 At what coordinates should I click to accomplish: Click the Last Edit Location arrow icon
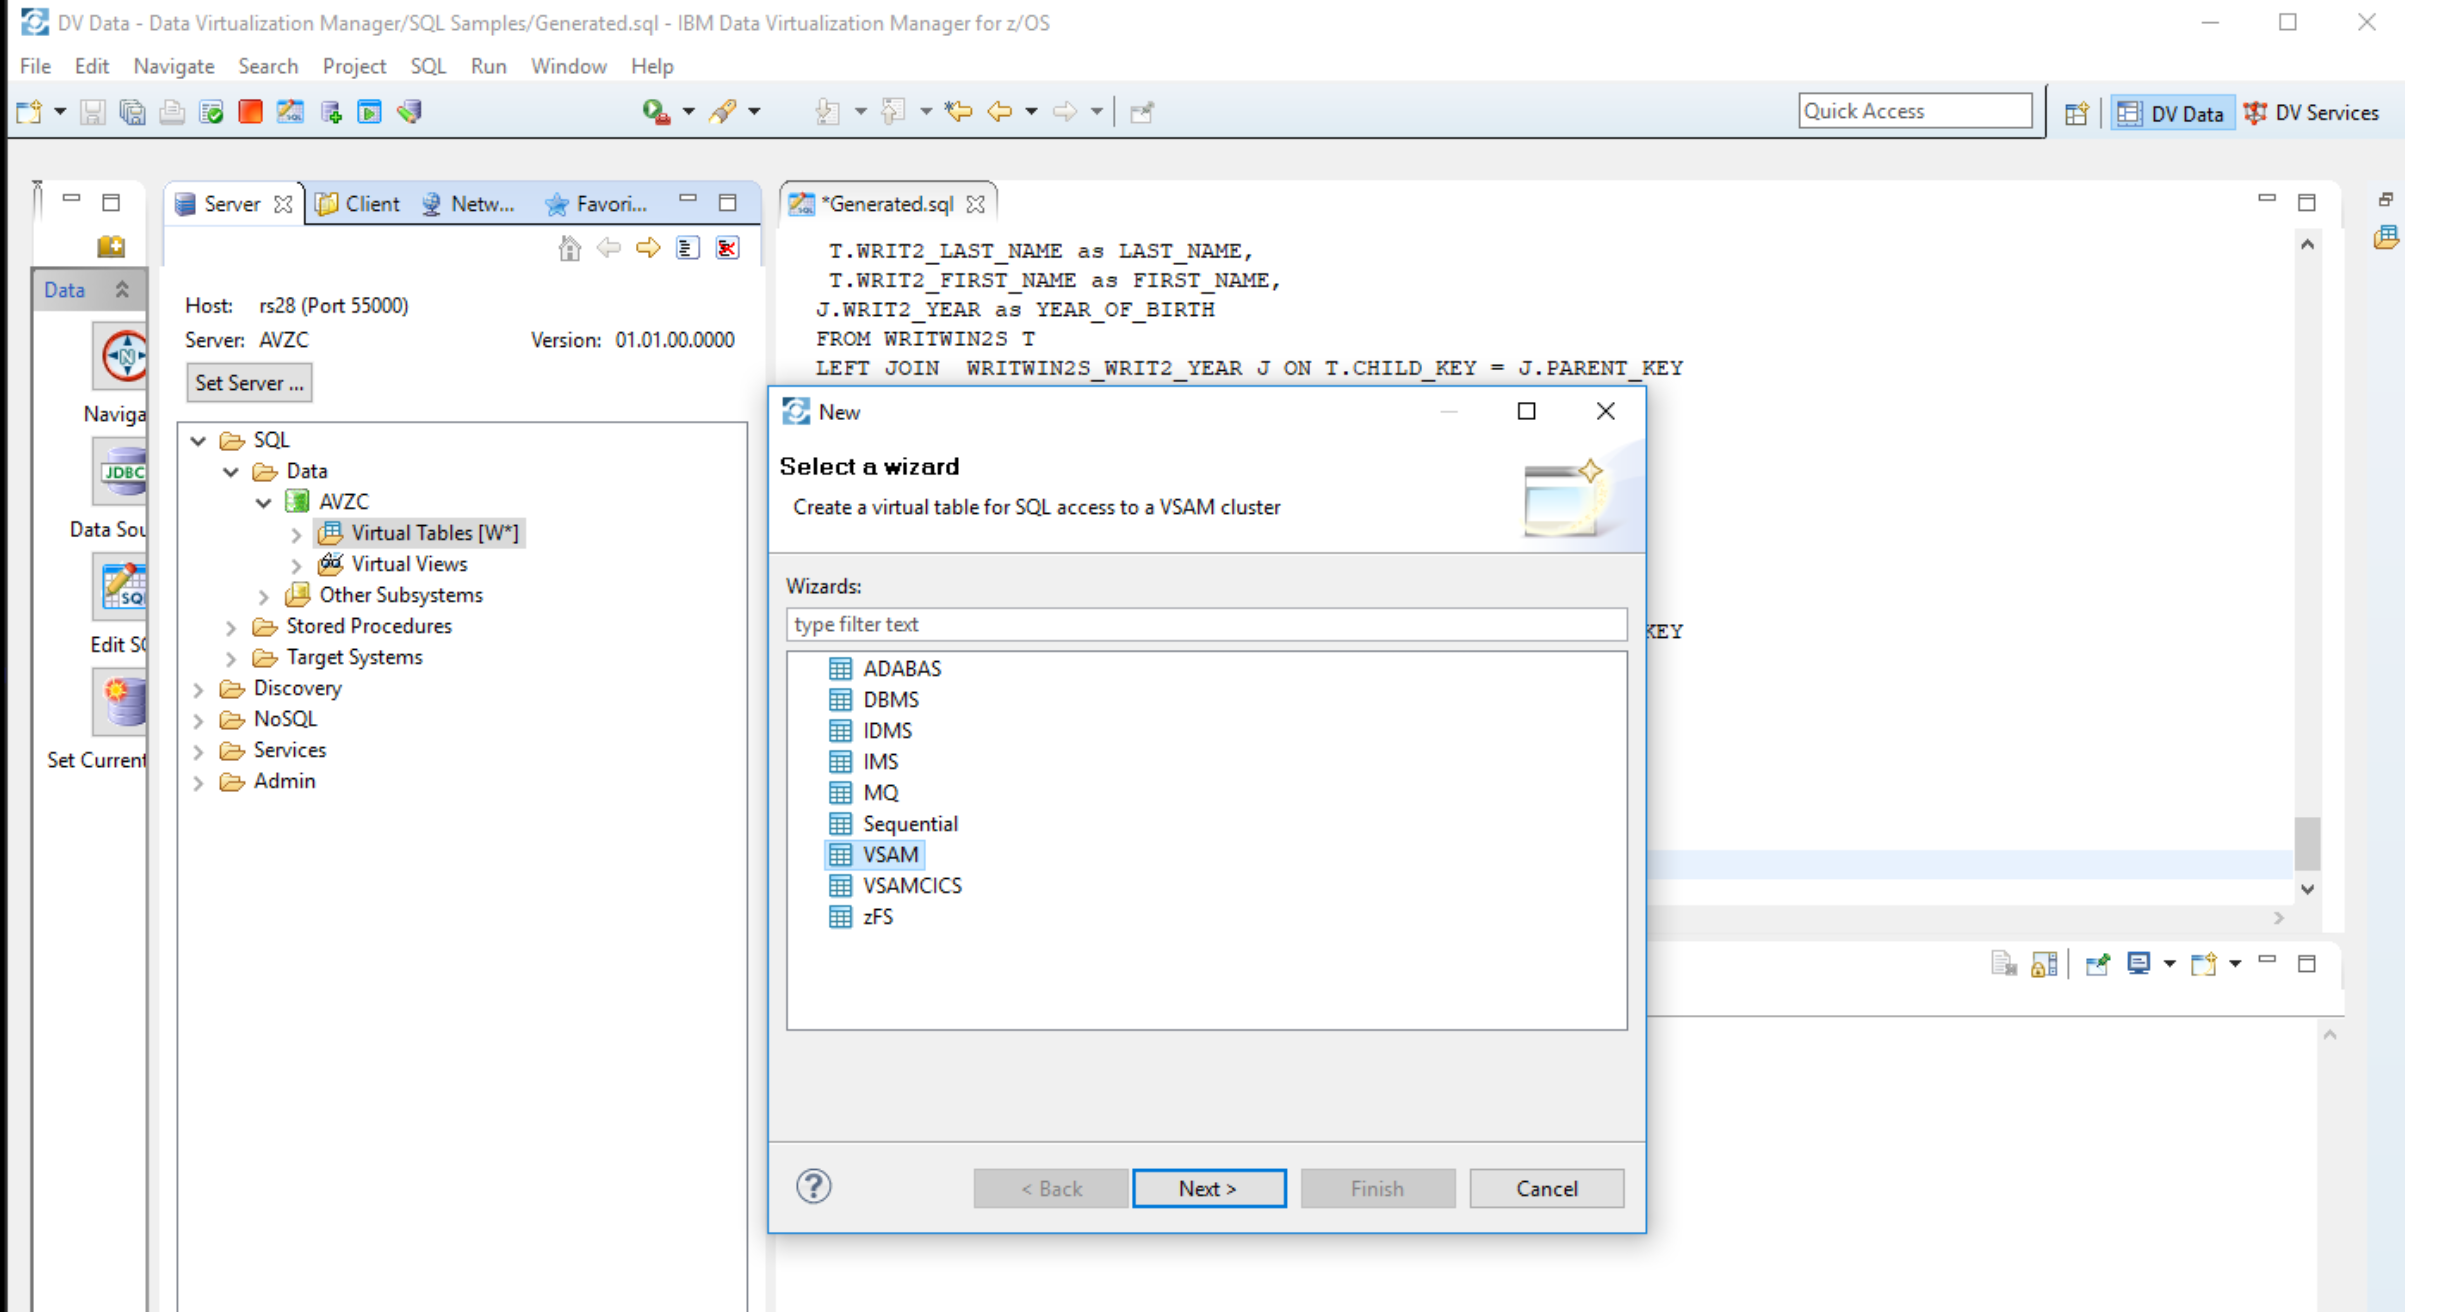click(958, 111)
